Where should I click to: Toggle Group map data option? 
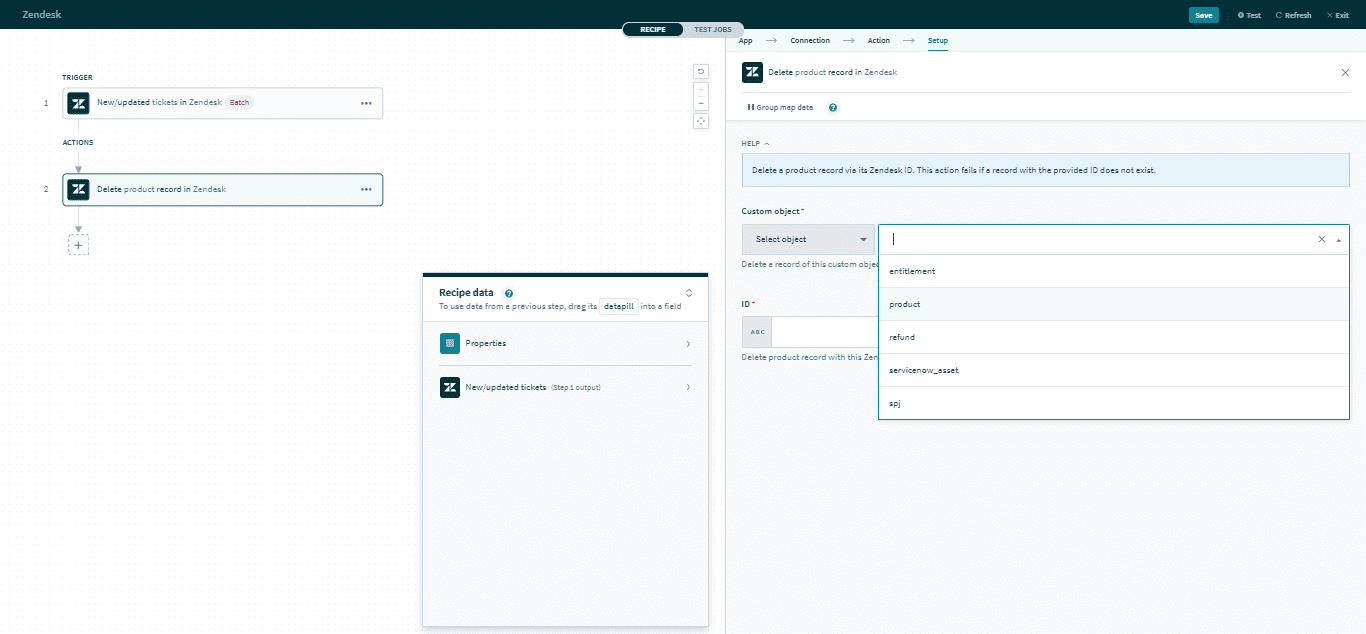[780, 107]
